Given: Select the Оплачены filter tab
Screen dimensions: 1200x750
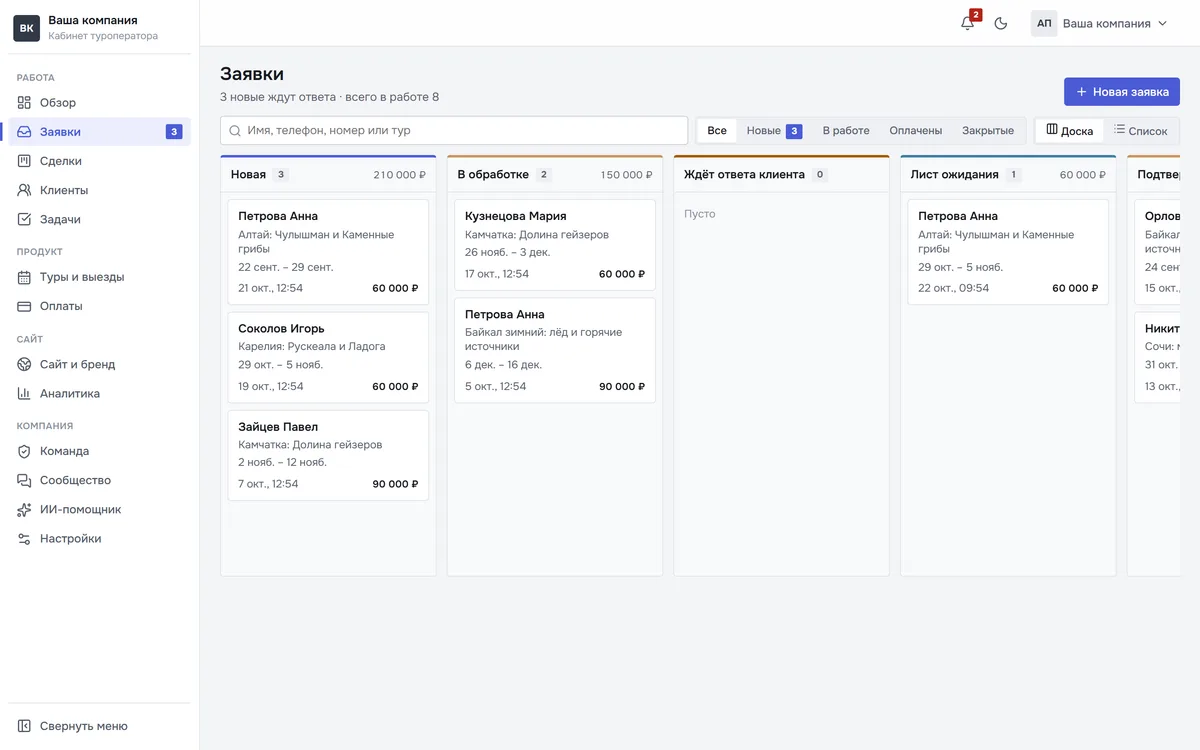Looking at the screenshot, I should (916, 130).
